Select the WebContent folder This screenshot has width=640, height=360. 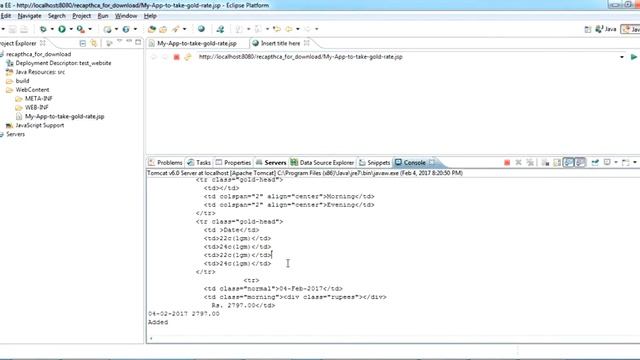(32, 90)
